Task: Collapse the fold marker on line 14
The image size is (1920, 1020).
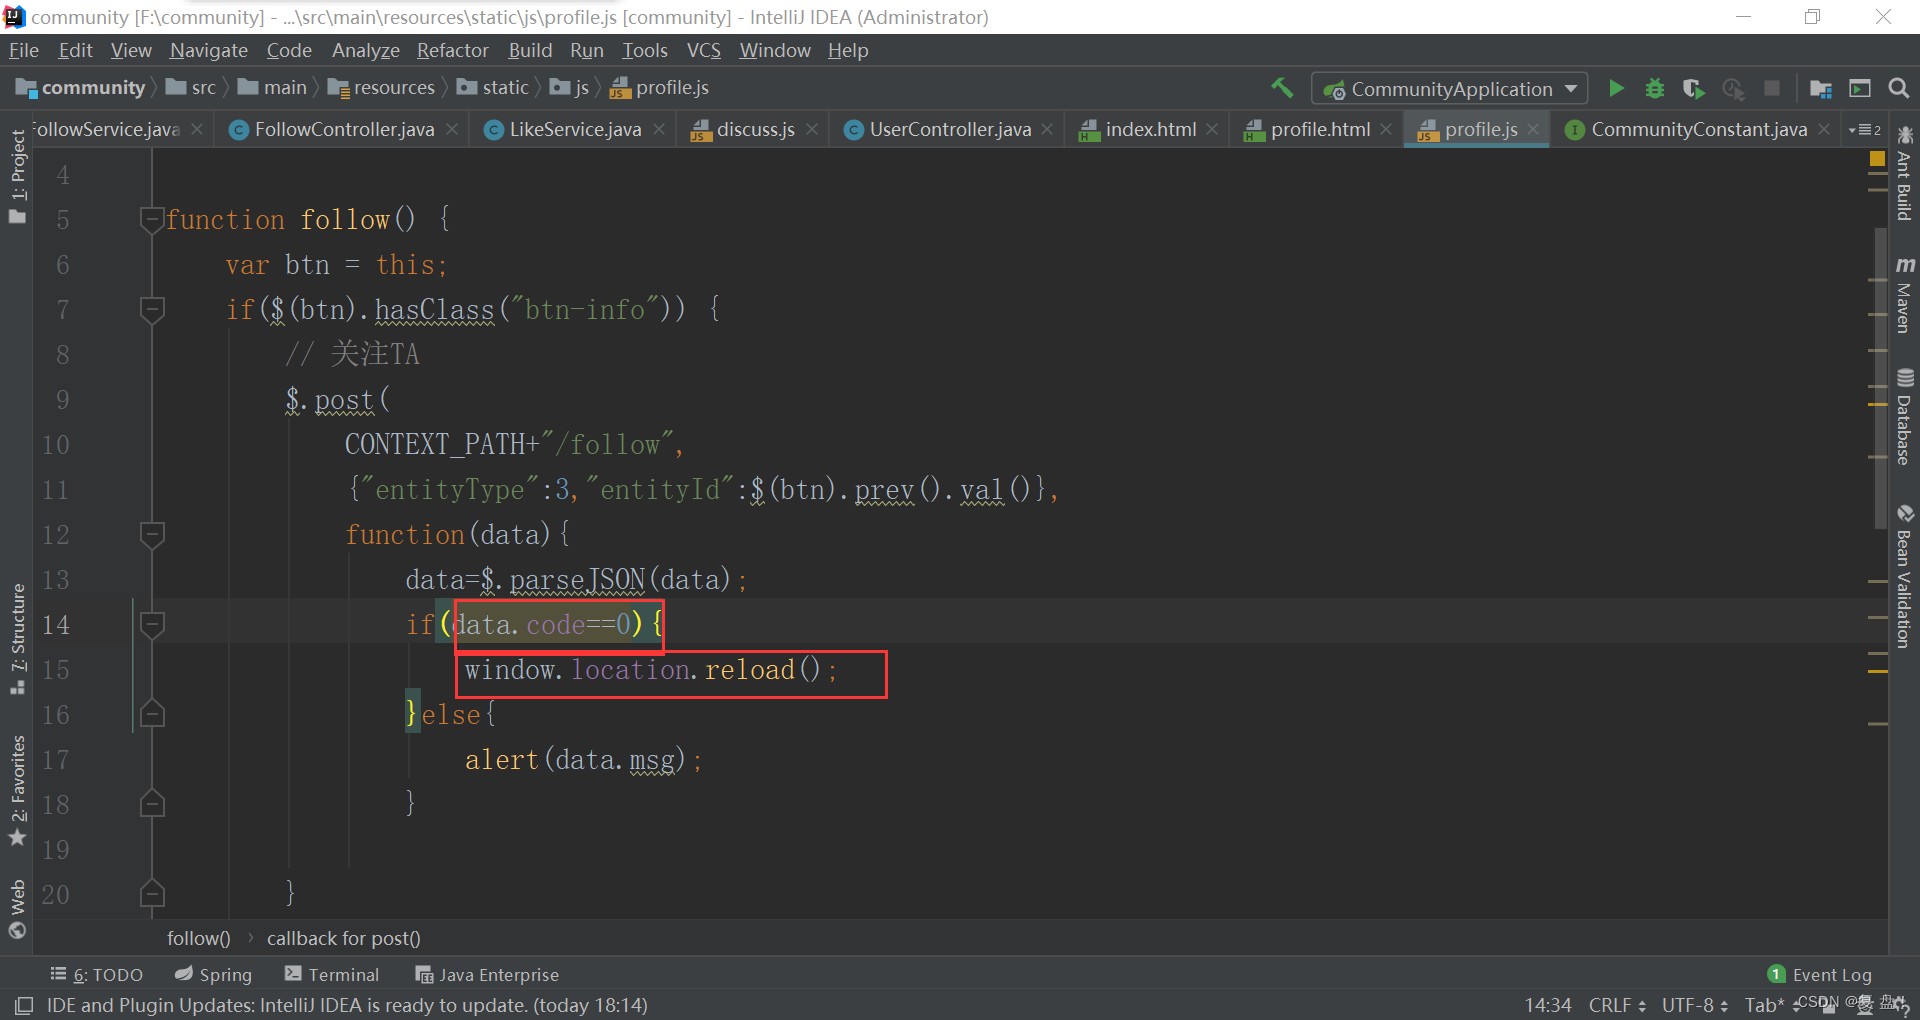Action: click(152, 624)
